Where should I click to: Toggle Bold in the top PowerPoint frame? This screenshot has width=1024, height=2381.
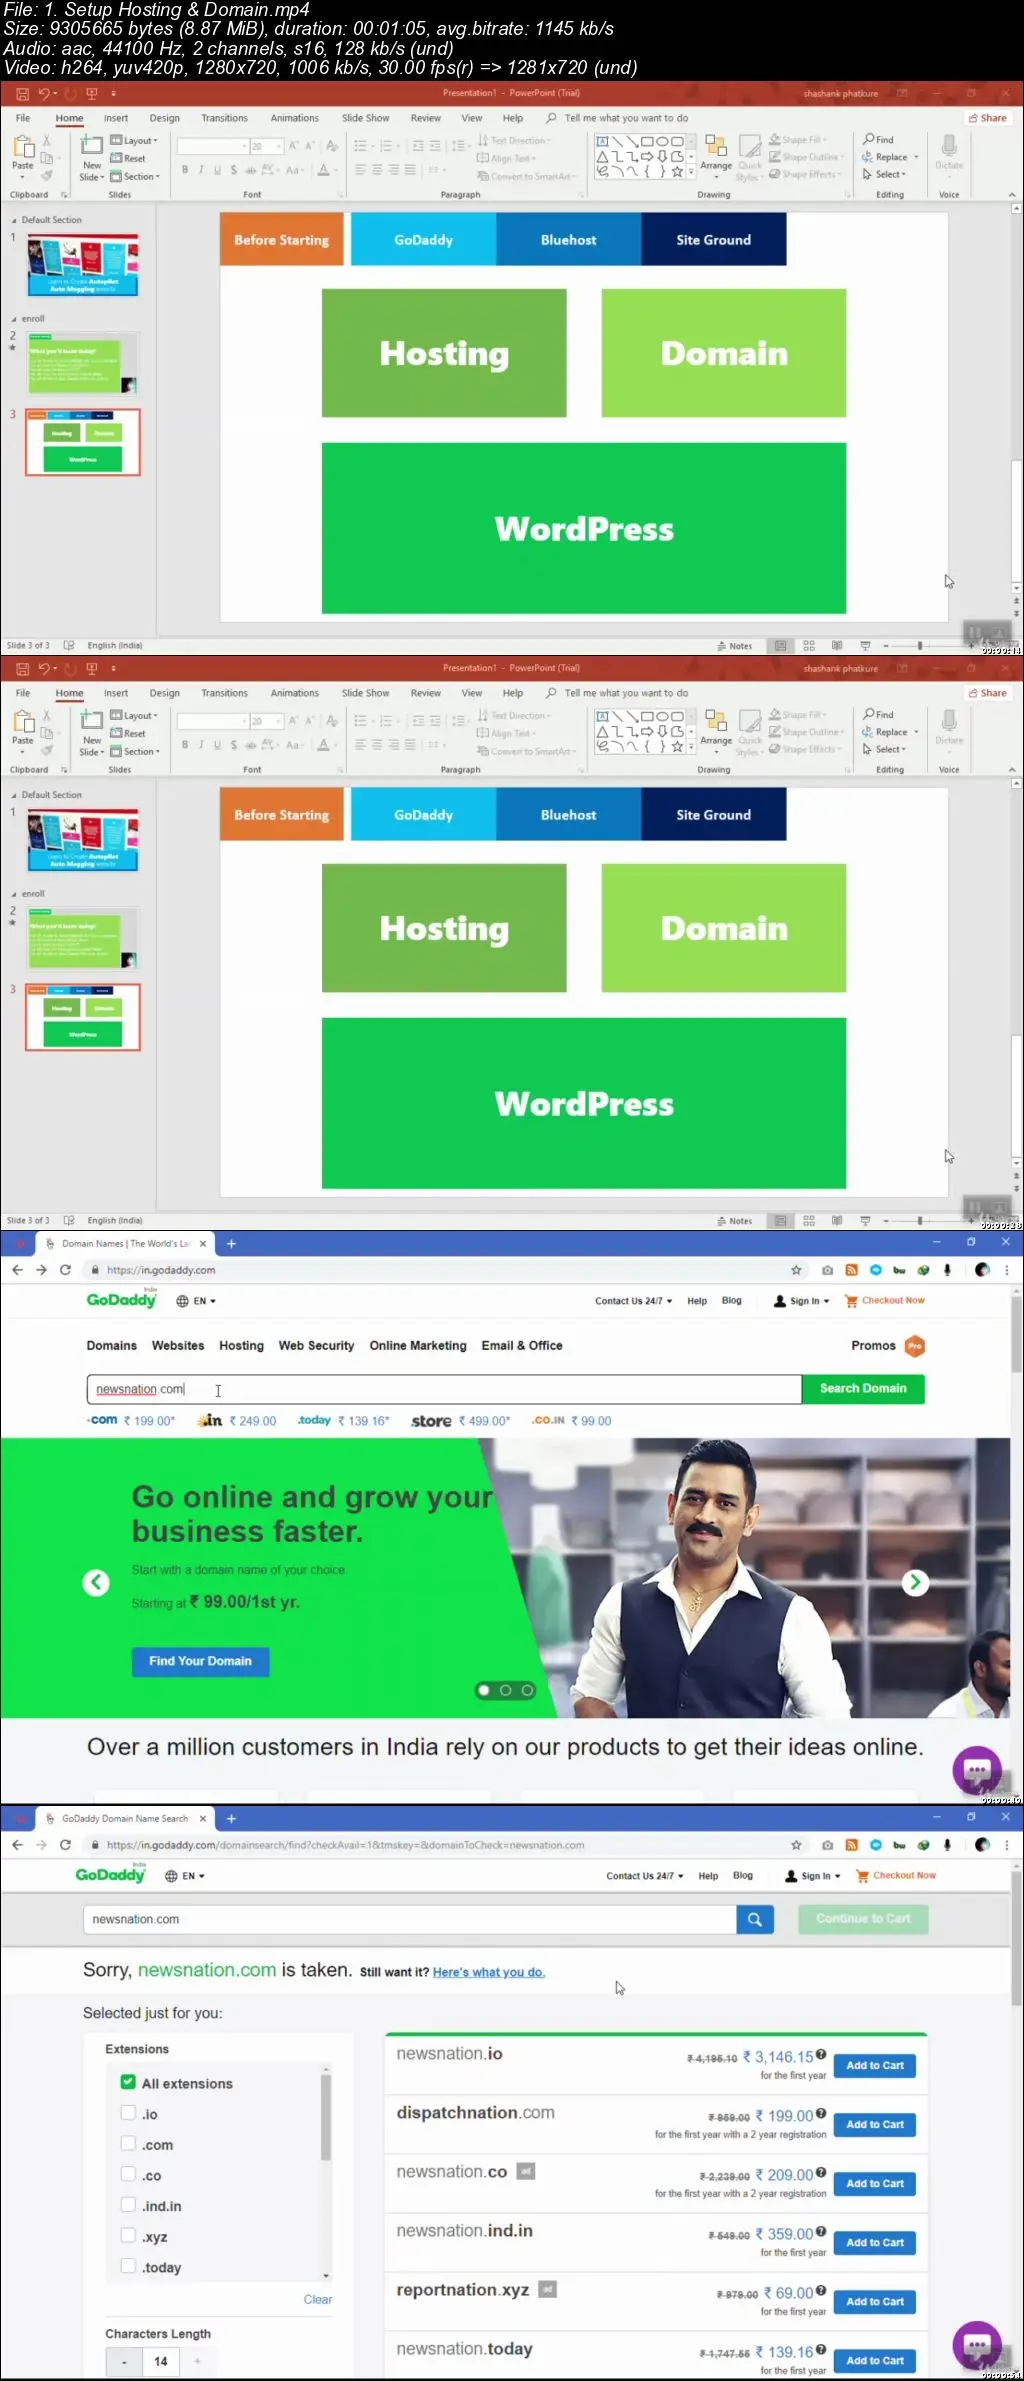click(x=185, y=170)
